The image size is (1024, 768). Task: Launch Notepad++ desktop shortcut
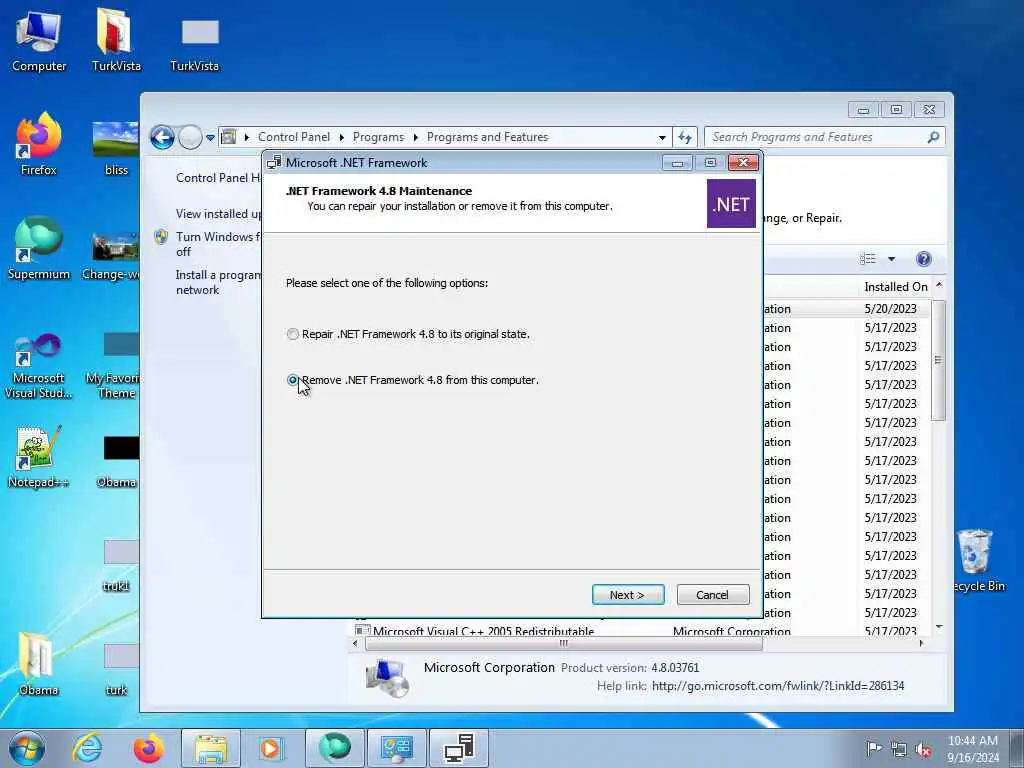(x=38, y=457)
